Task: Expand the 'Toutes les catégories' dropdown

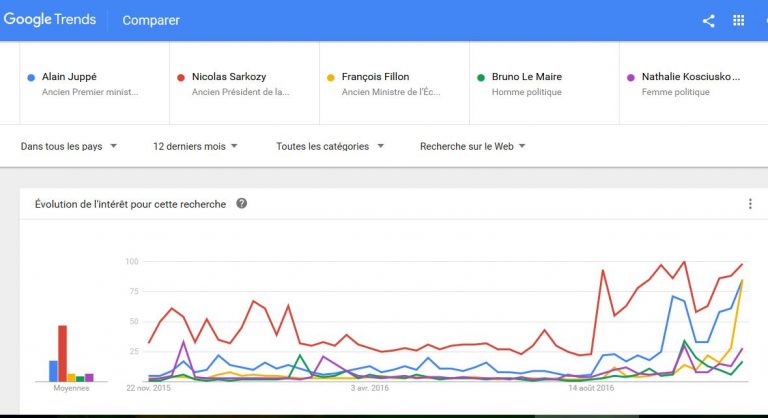Action: [330, 146]
